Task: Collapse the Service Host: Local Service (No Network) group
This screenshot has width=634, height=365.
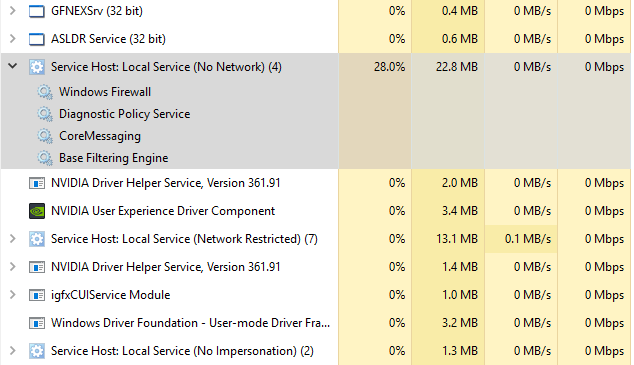Action: (13, 66)
